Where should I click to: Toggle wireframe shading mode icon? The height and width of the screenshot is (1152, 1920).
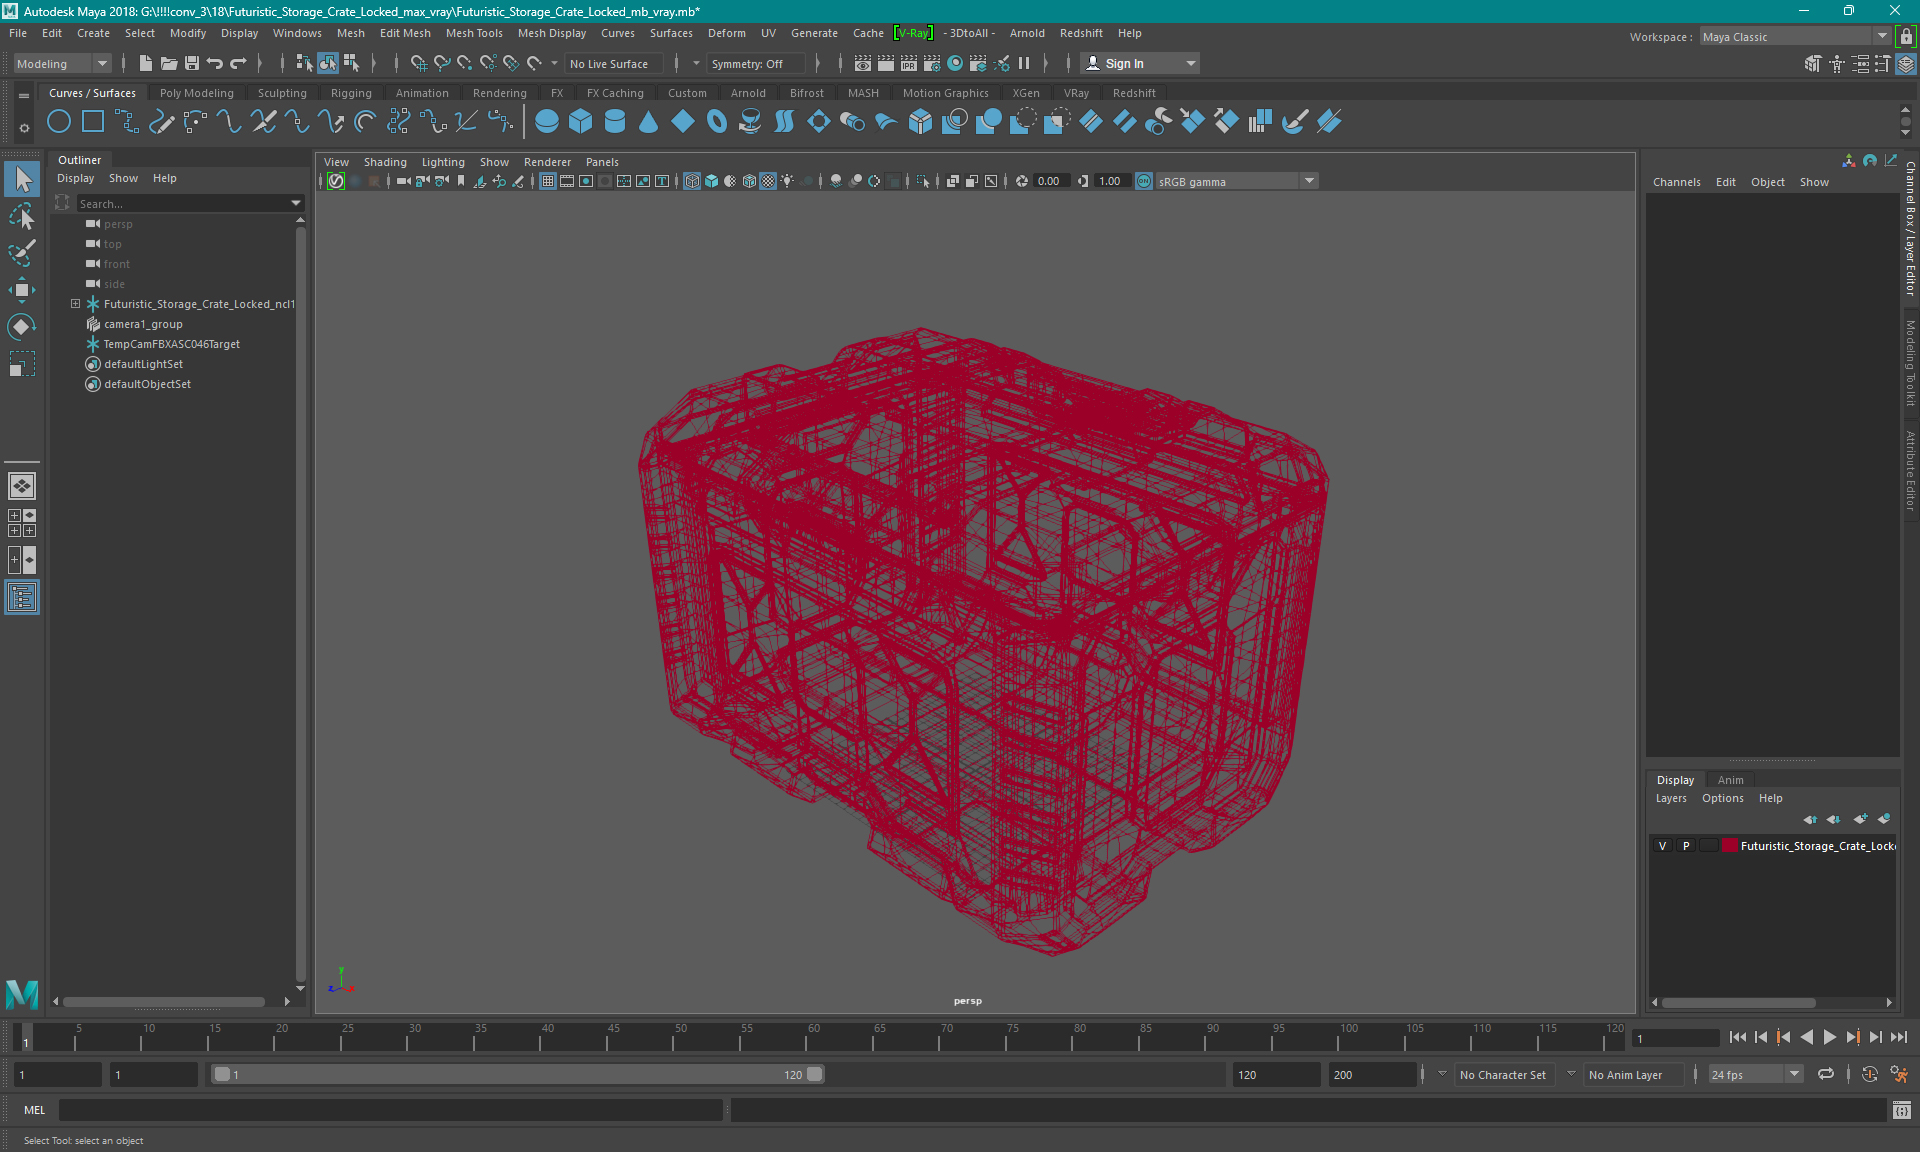point(693,181)
